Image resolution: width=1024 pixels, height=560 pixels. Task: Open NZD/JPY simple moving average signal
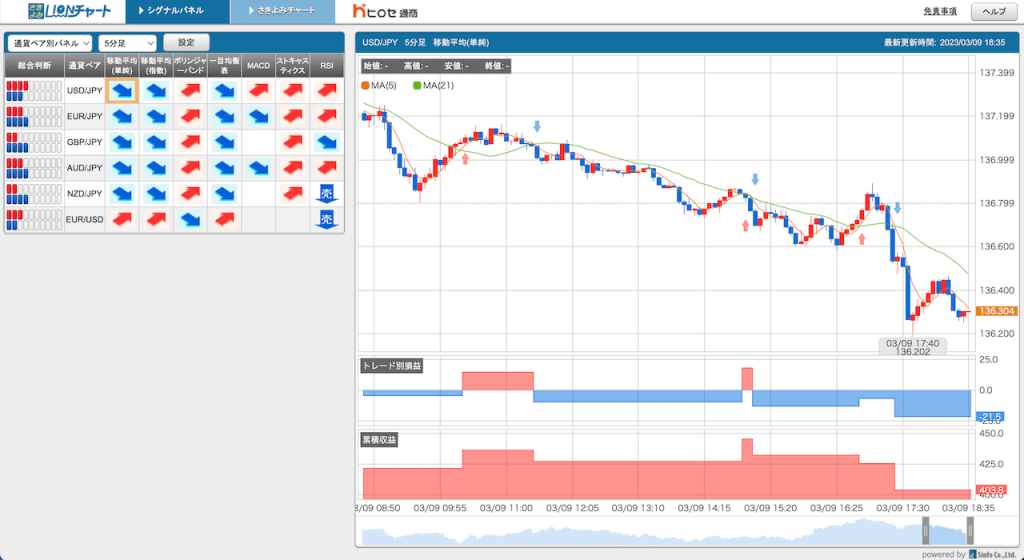[122, 194]
